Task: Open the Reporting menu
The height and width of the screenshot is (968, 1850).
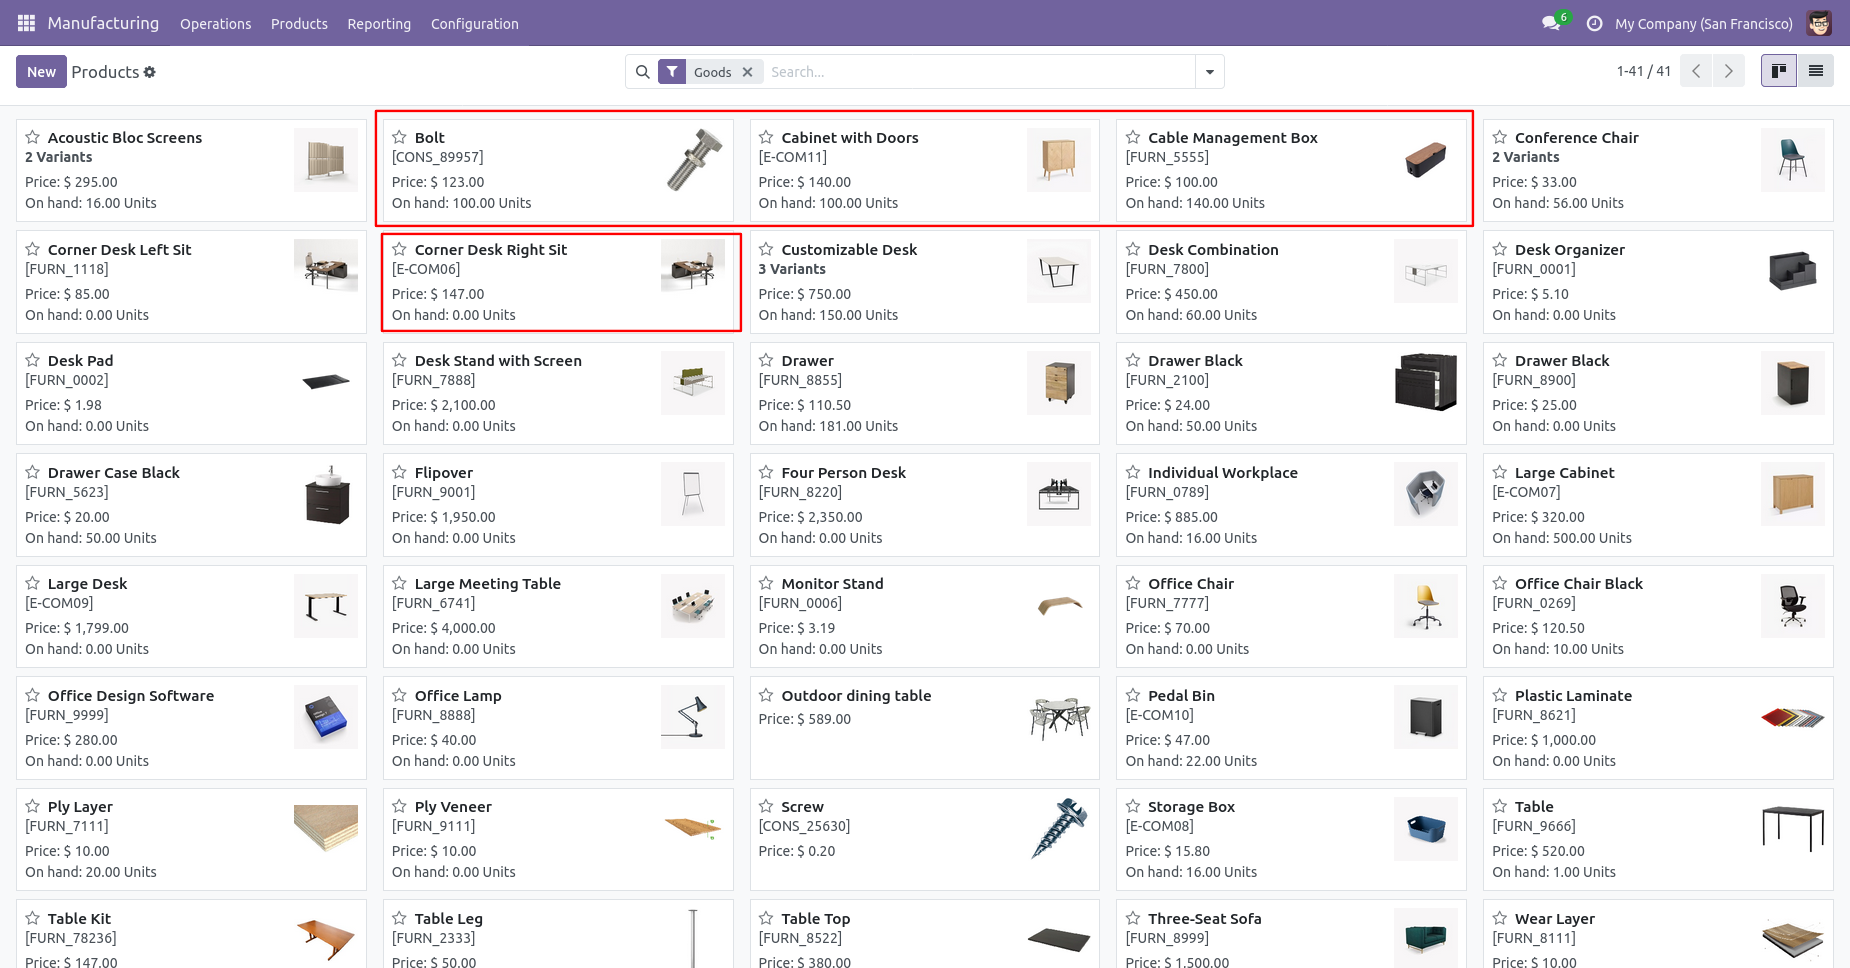Action: [379, 24]
